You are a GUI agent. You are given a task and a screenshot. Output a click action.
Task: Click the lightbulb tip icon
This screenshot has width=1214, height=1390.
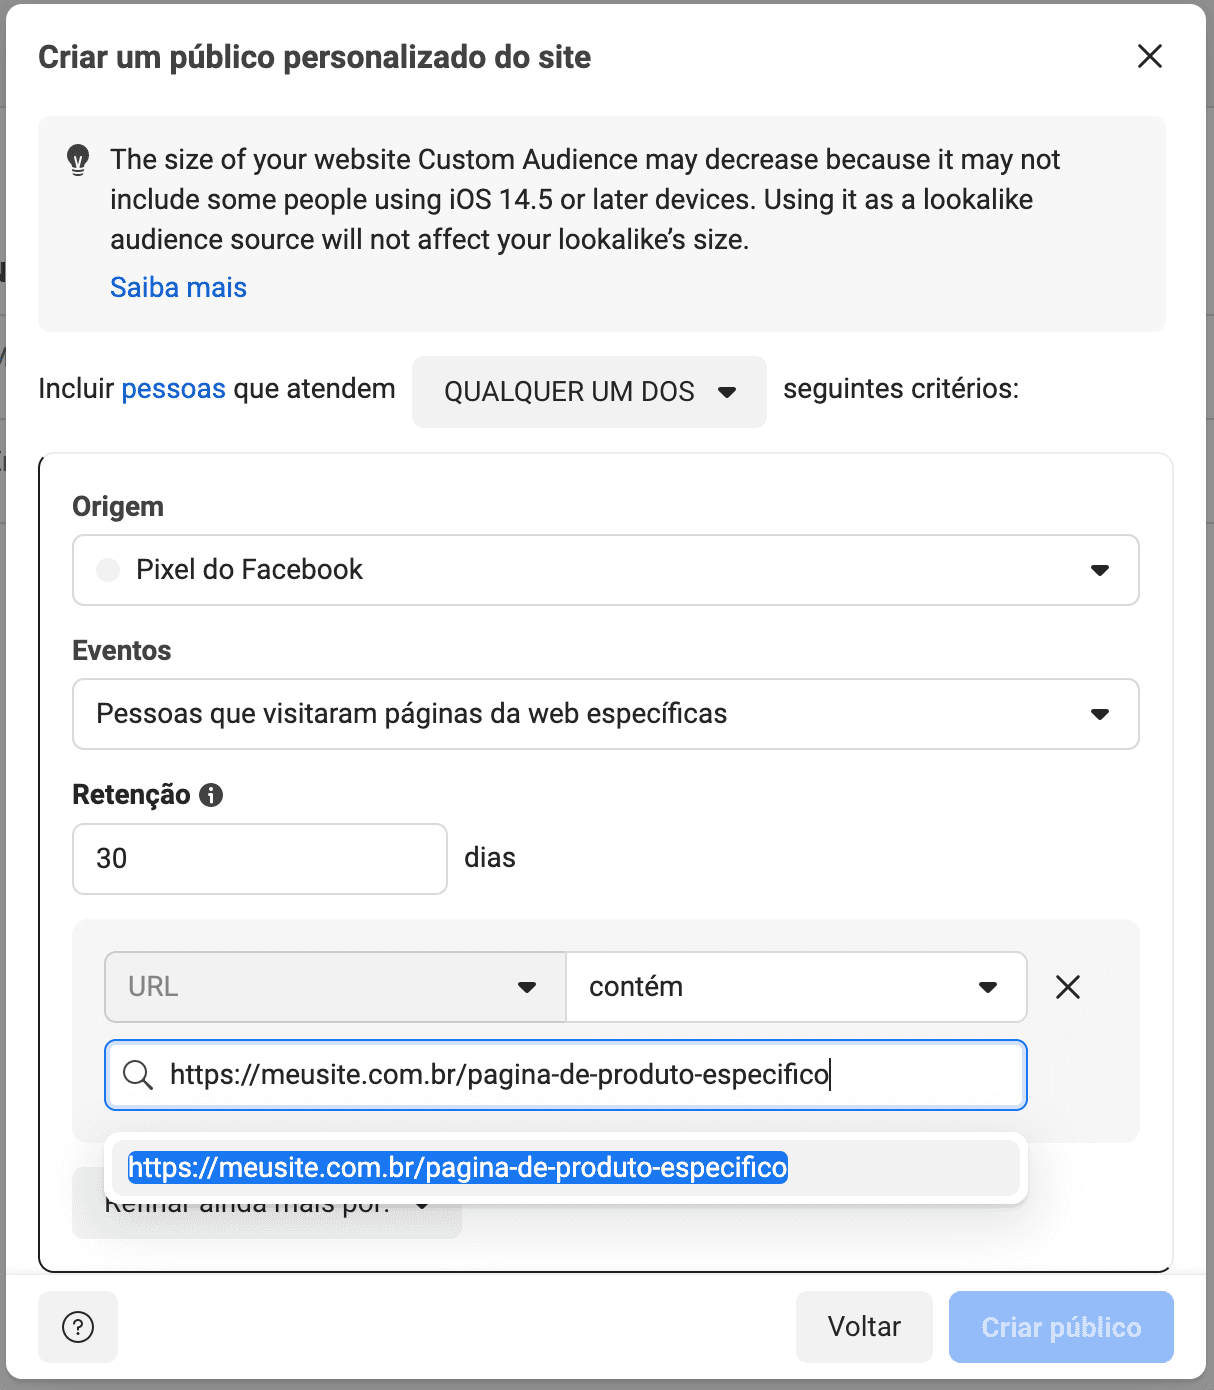tap(78, 160)
